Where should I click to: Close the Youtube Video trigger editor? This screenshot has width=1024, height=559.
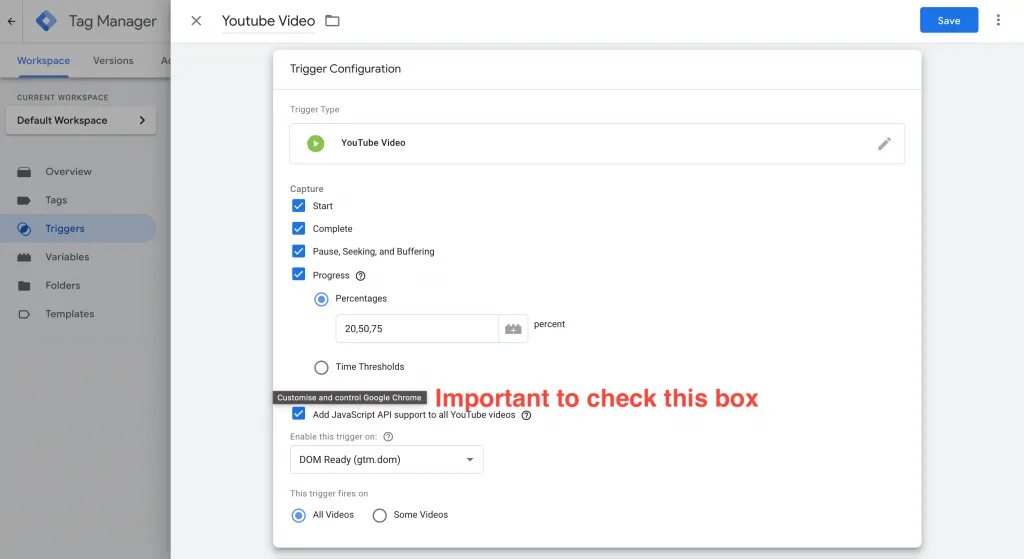(x=196, y=21)
